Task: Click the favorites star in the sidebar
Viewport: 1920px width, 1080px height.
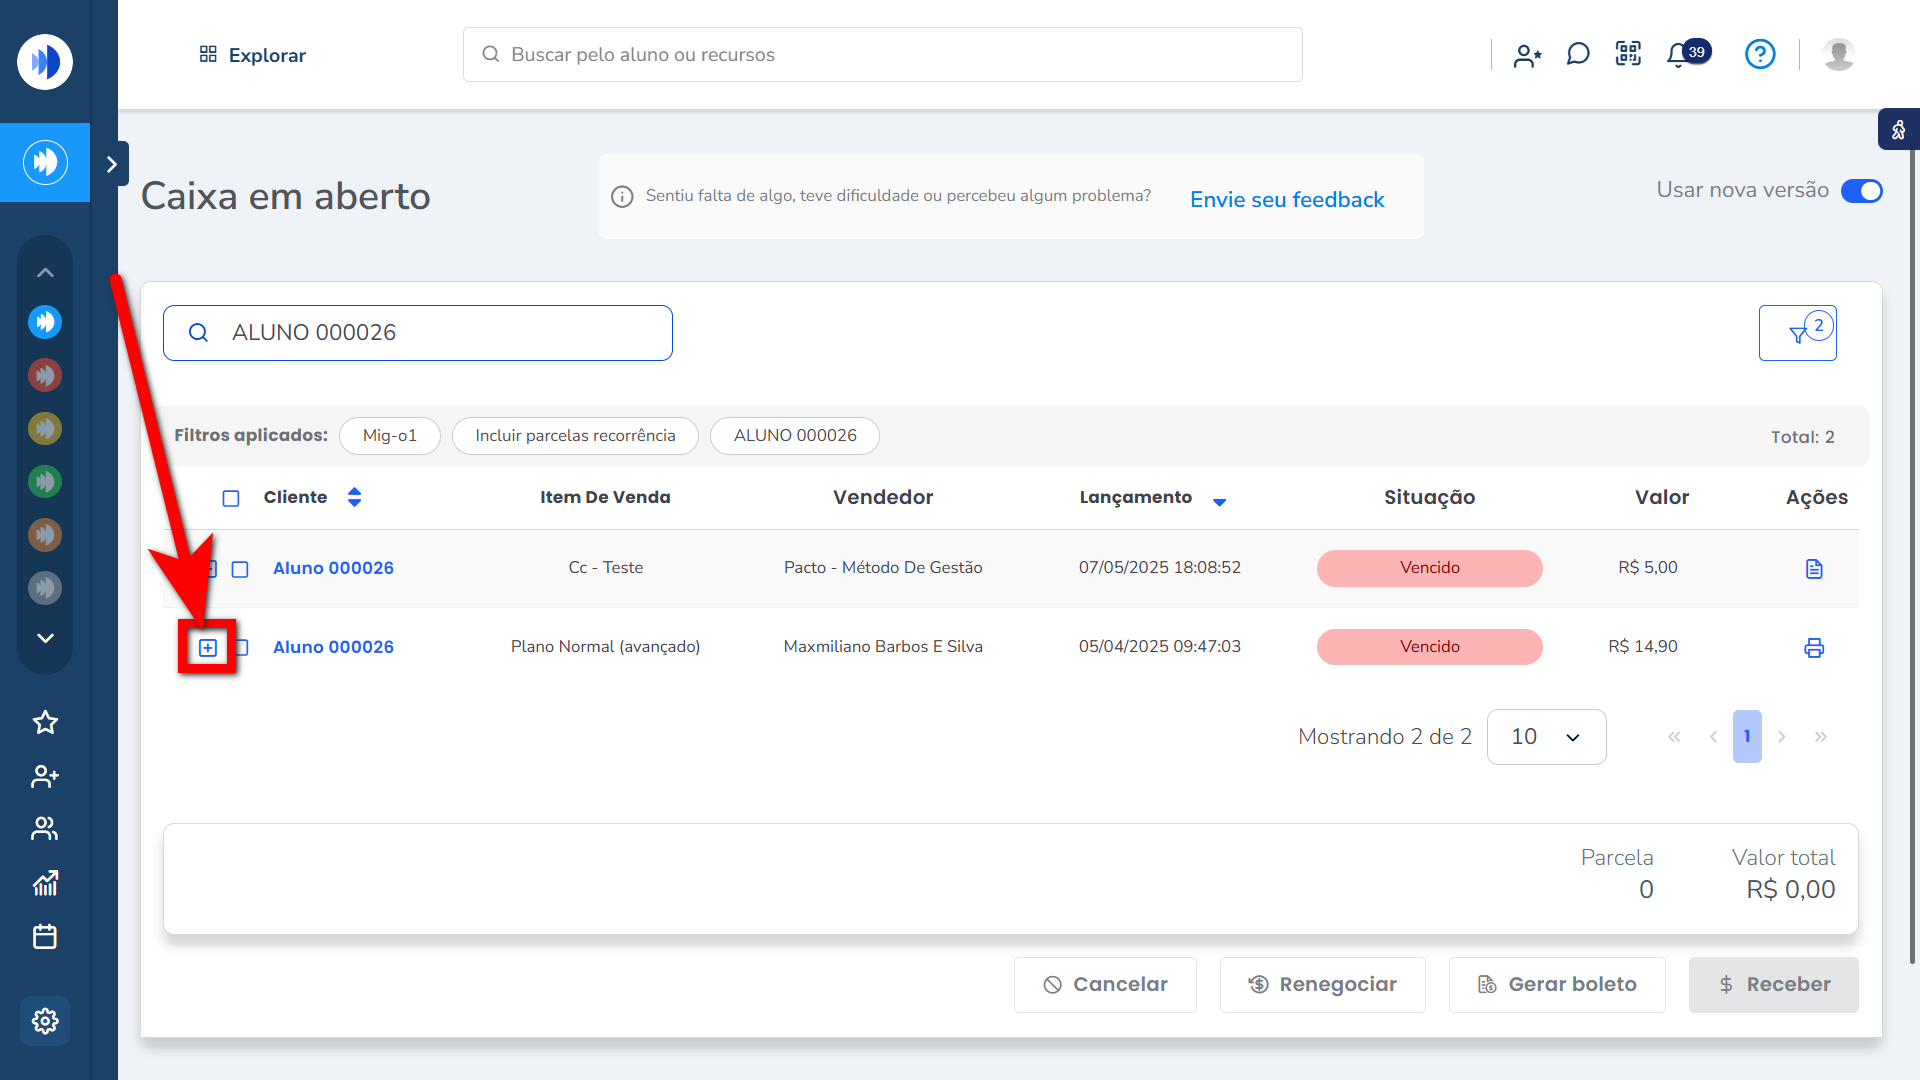Action: coord(45,723)
